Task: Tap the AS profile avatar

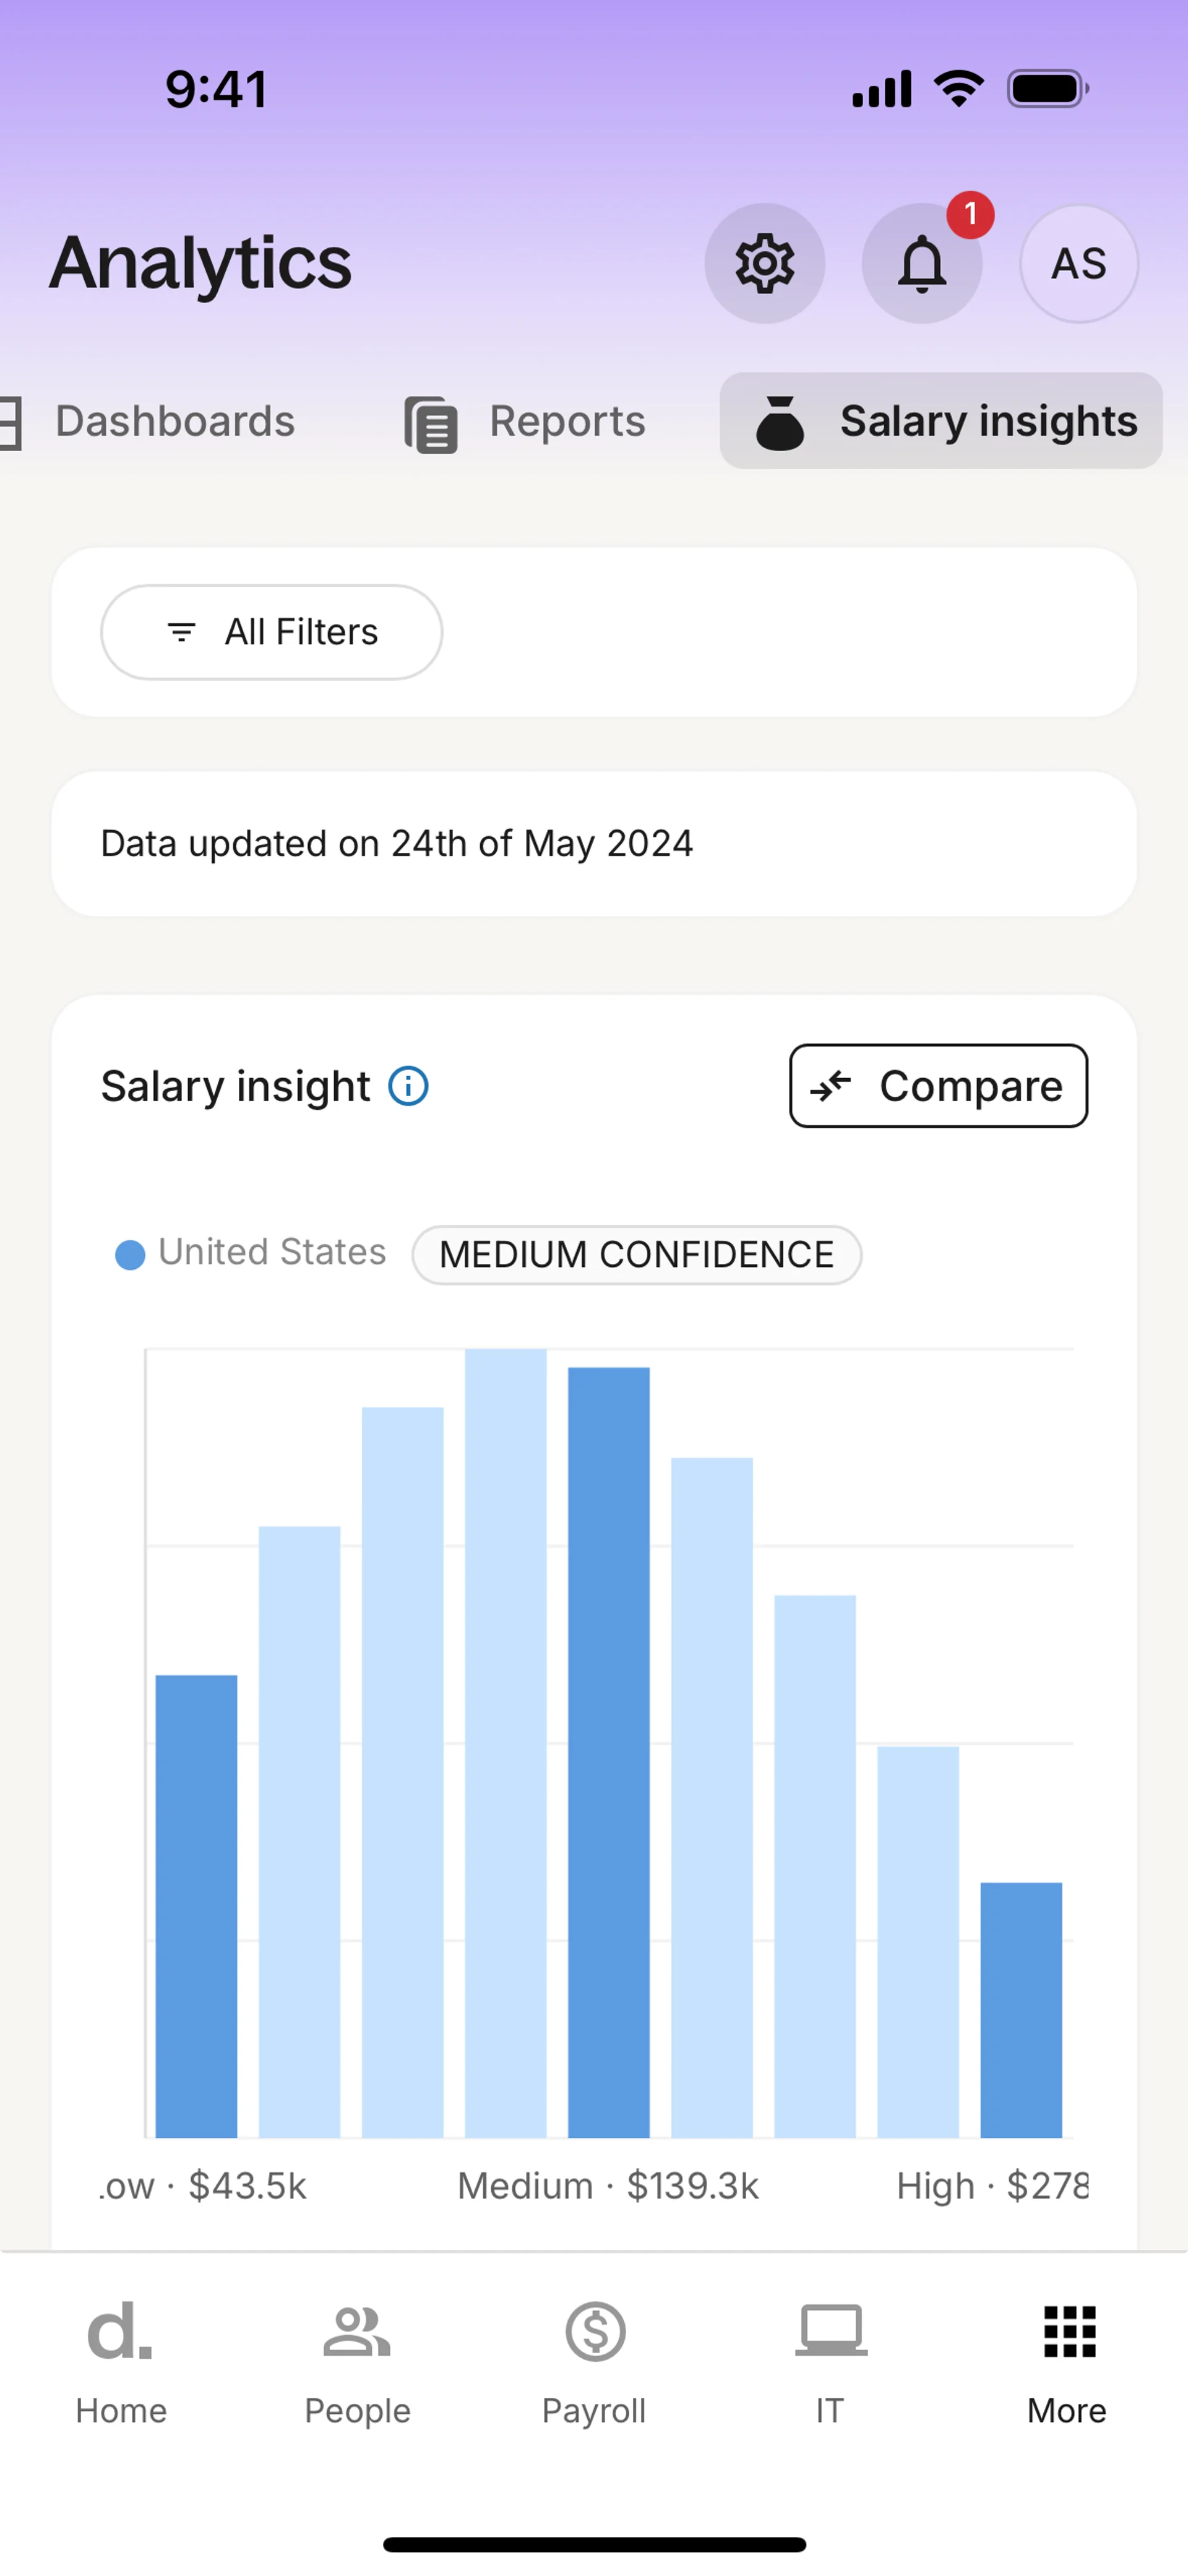Action: [1078, 264]
